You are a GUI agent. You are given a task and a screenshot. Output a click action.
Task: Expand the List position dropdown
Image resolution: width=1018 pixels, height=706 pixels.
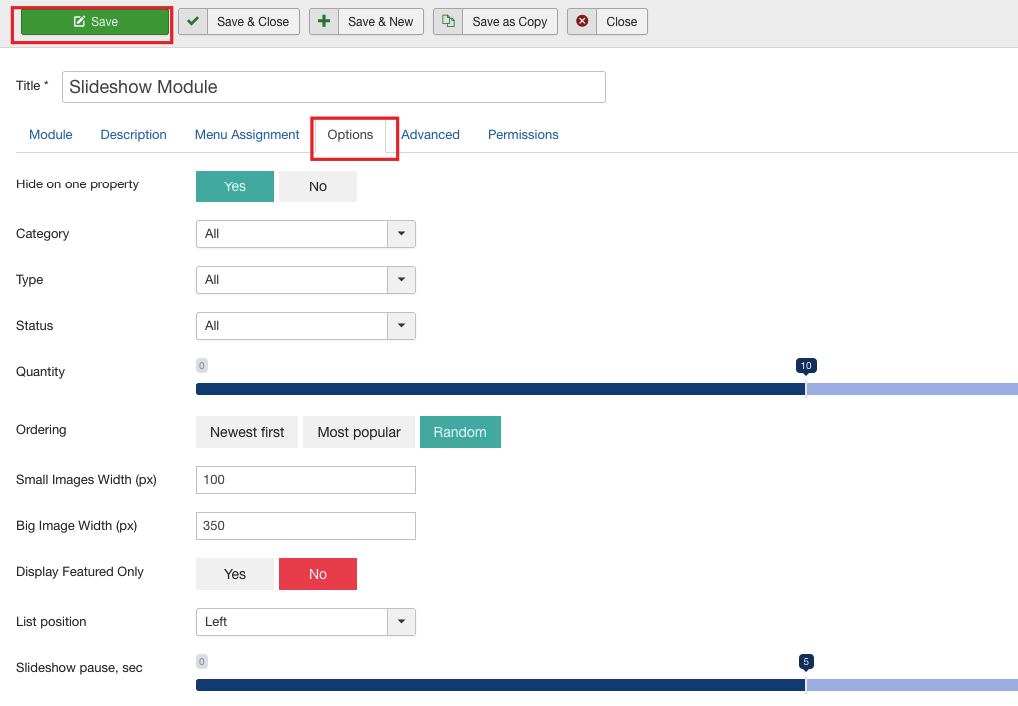[x=401, y=622]
